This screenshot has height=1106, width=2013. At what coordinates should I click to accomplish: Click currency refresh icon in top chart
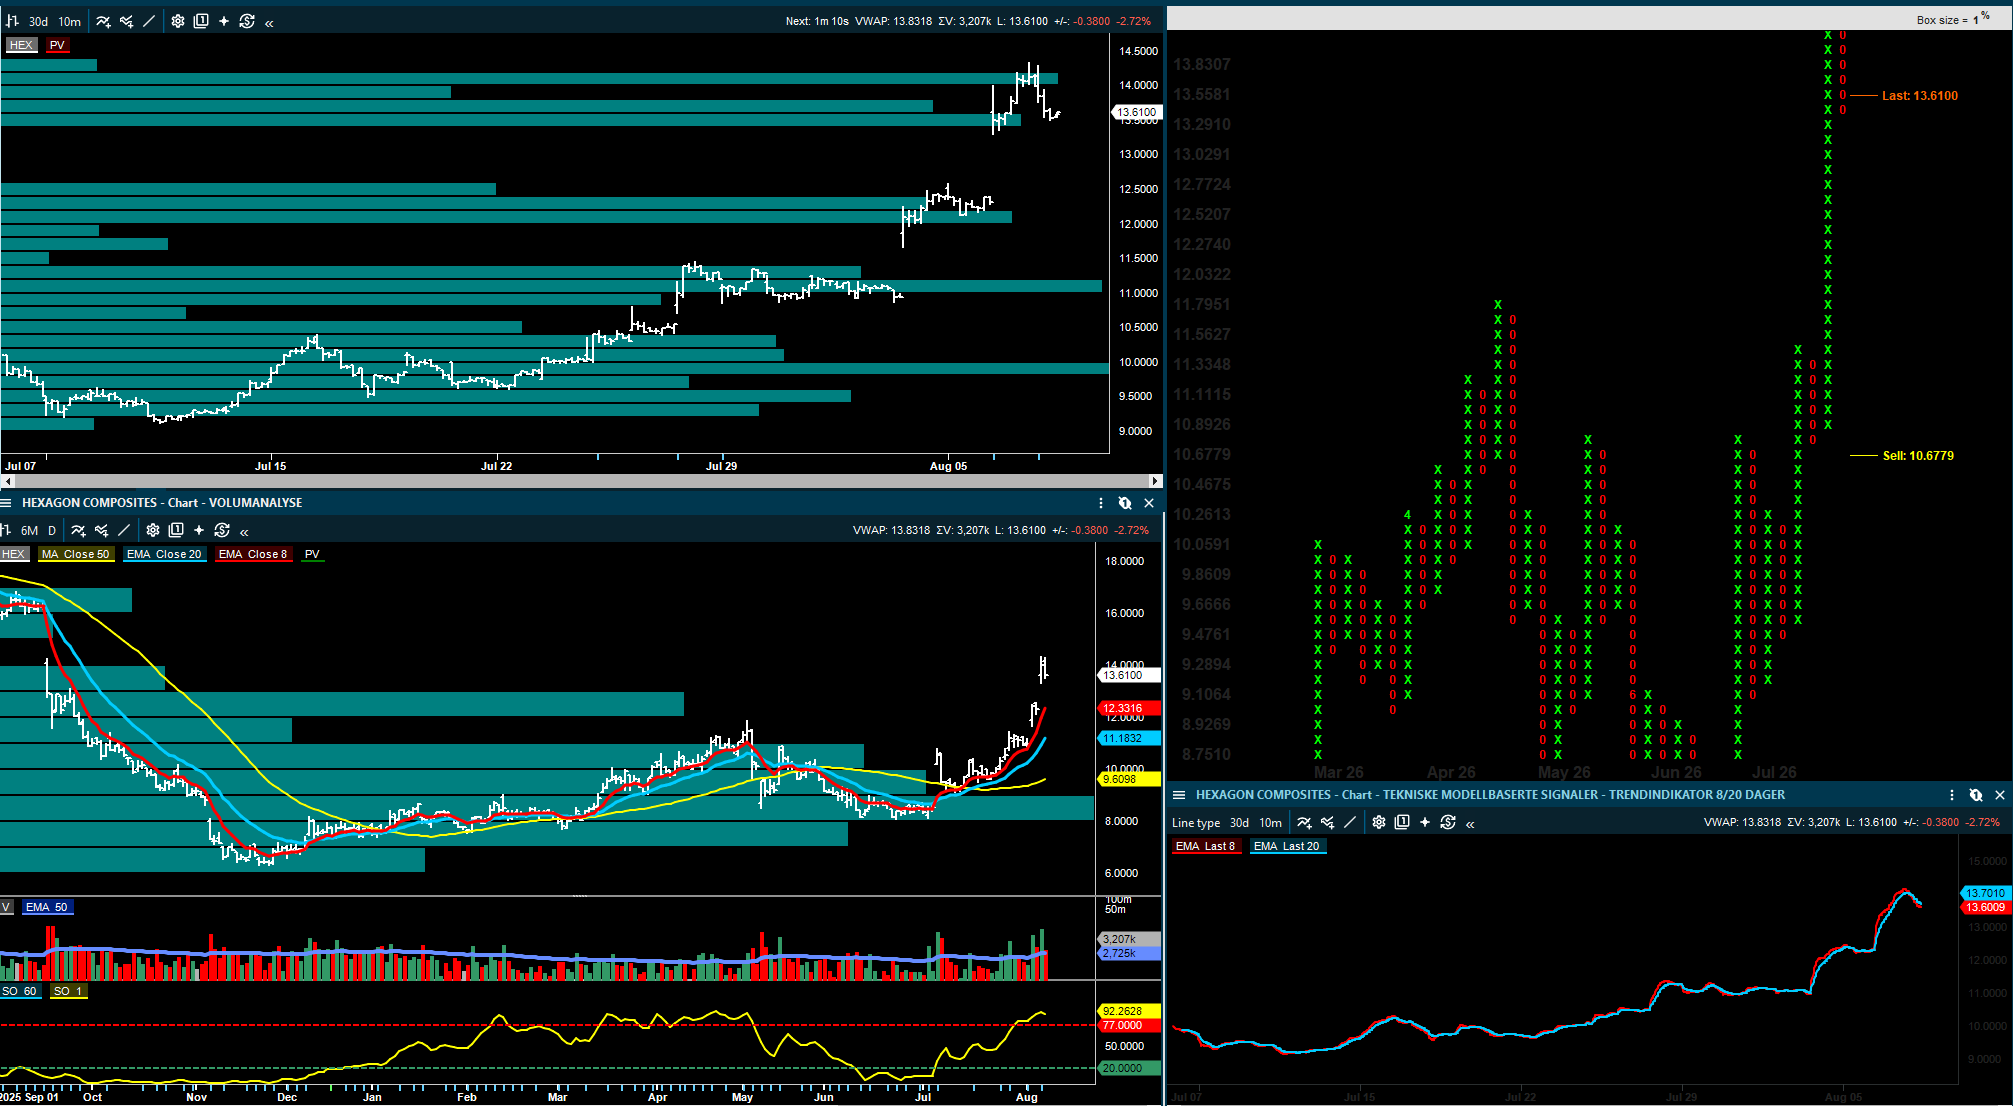pyautogui.click(x=247, y=21)
